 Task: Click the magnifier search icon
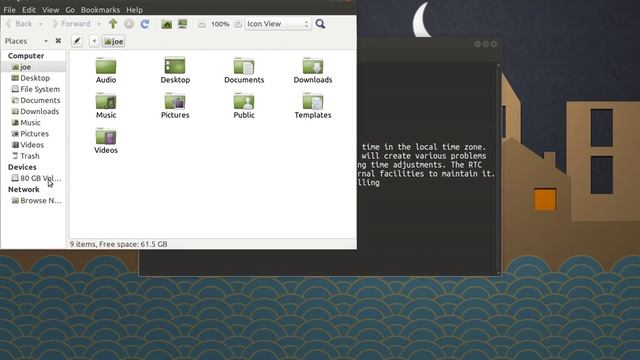(320, 24)
